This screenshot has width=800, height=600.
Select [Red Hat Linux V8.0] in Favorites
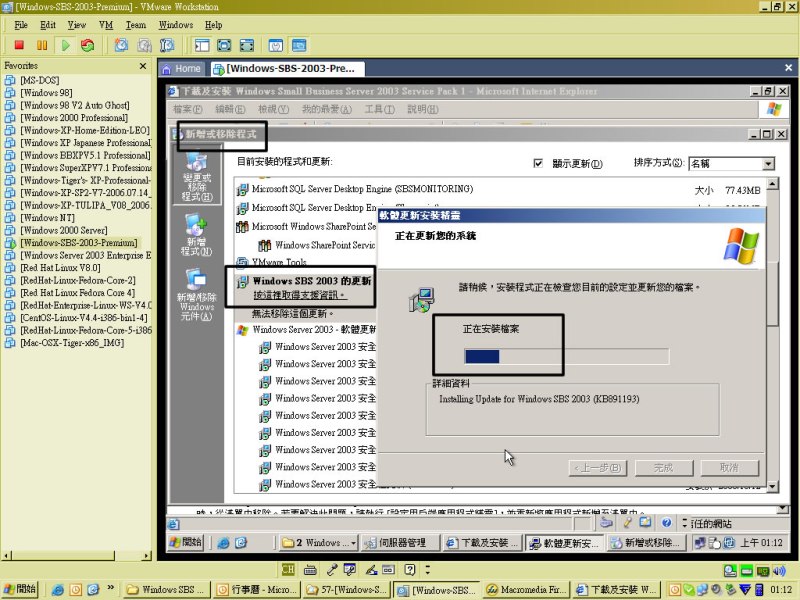tap(60, 268)
